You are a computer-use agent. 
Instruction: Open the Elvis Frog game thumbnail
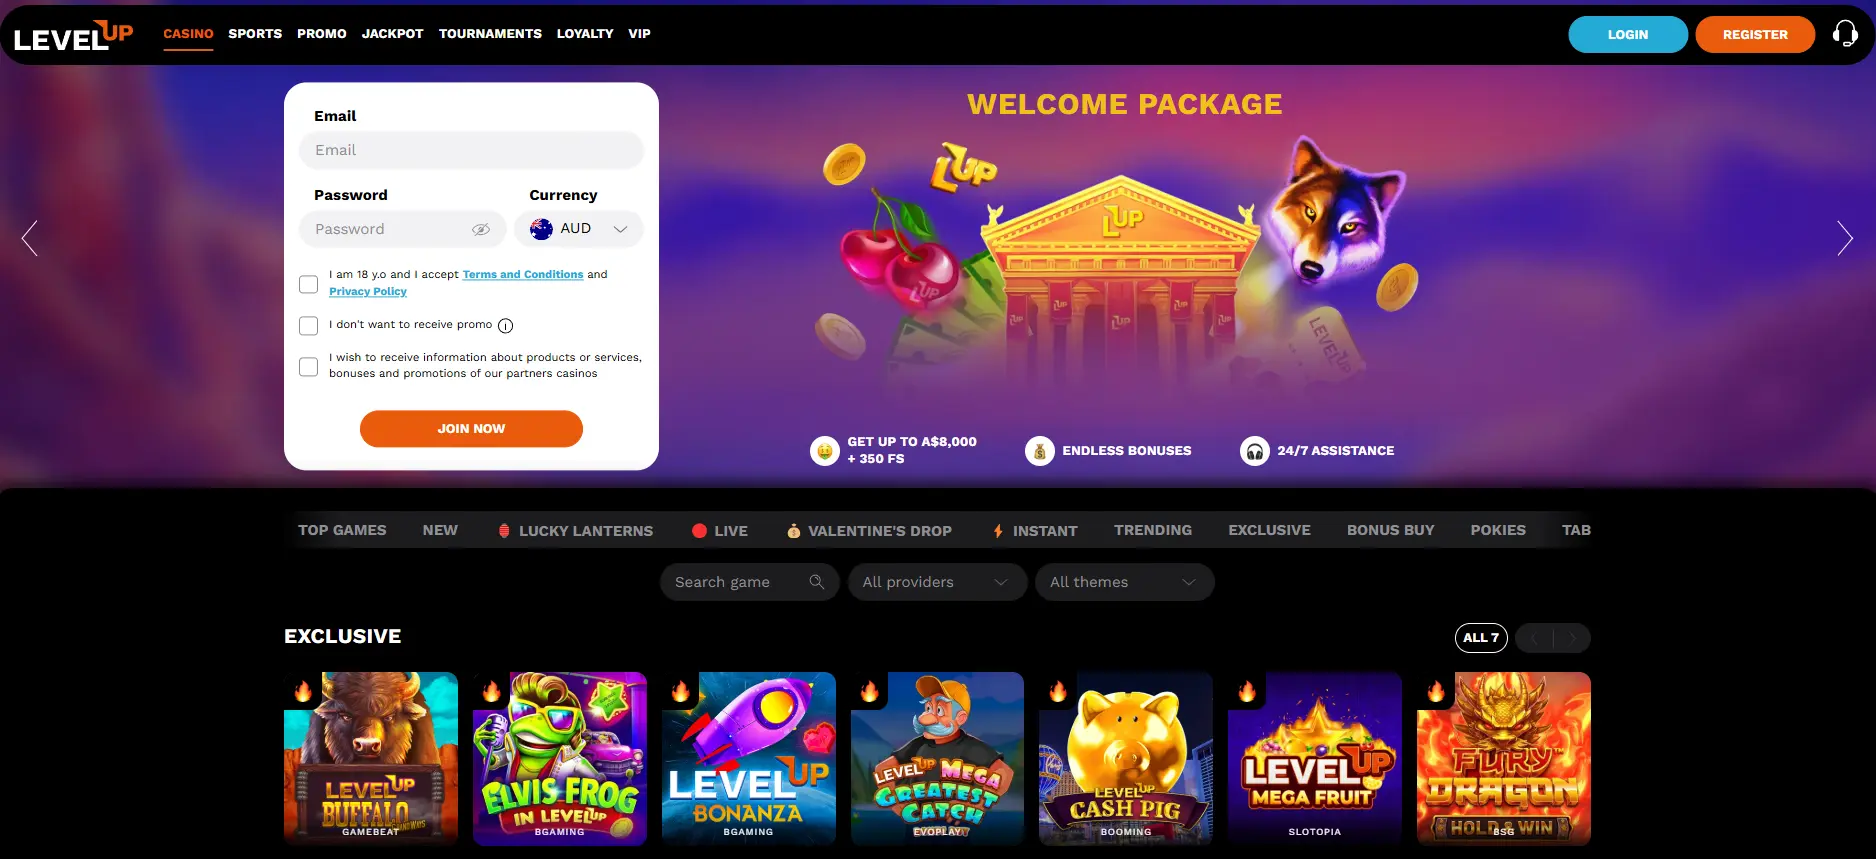point(560,758)
